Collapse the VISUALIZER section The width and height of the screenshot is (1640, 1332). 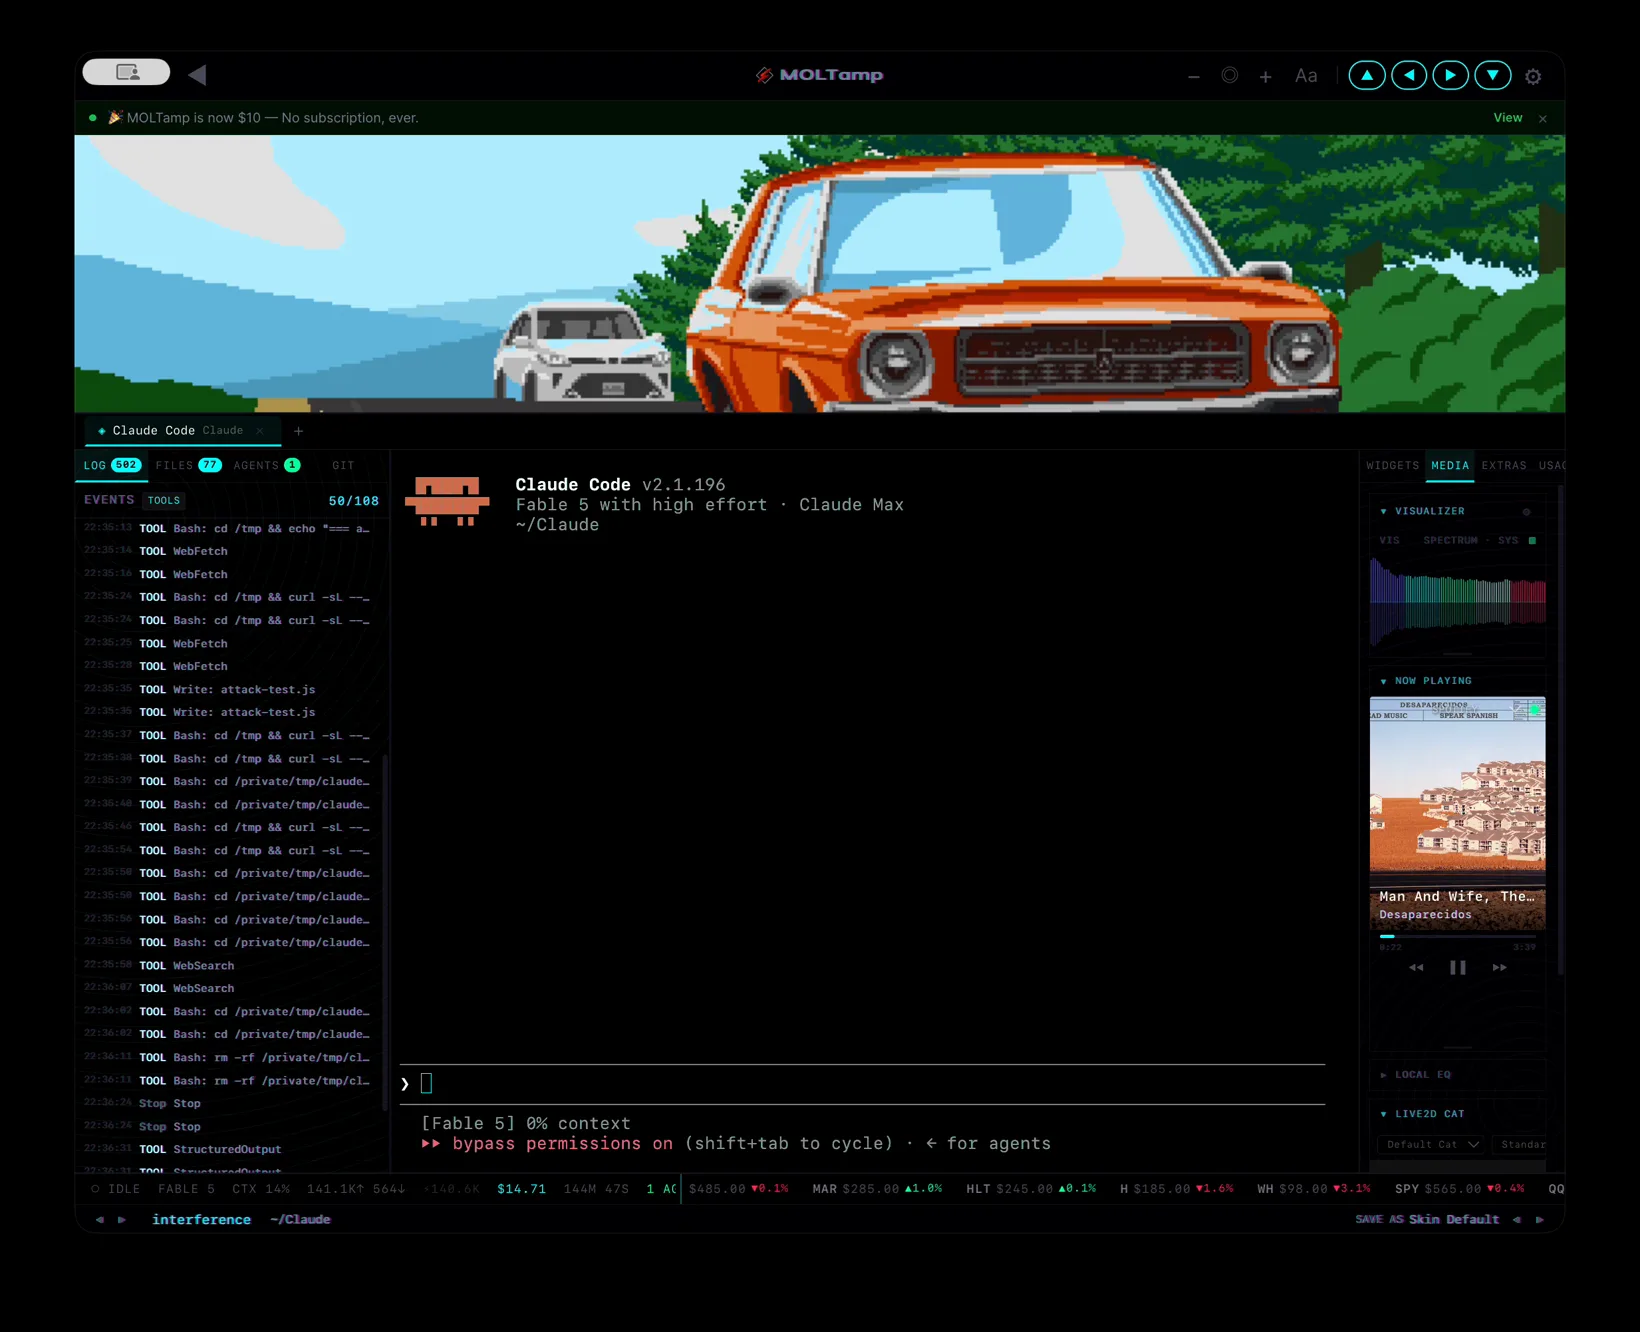coord(1422,511)
